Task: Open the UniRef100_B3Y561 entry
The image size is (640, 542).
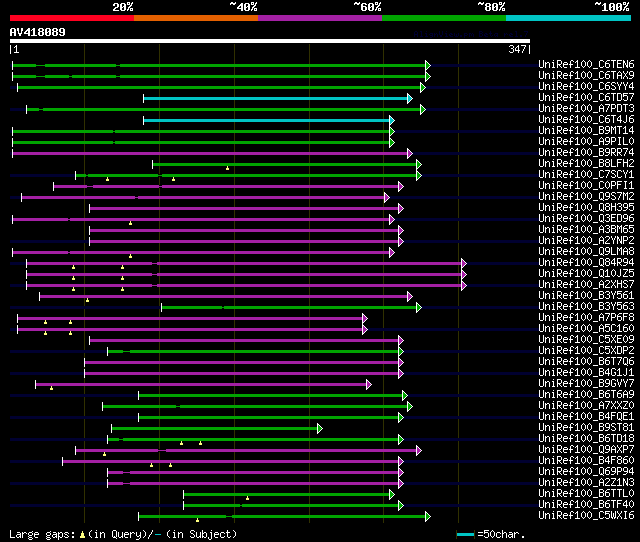Action: 586,296
